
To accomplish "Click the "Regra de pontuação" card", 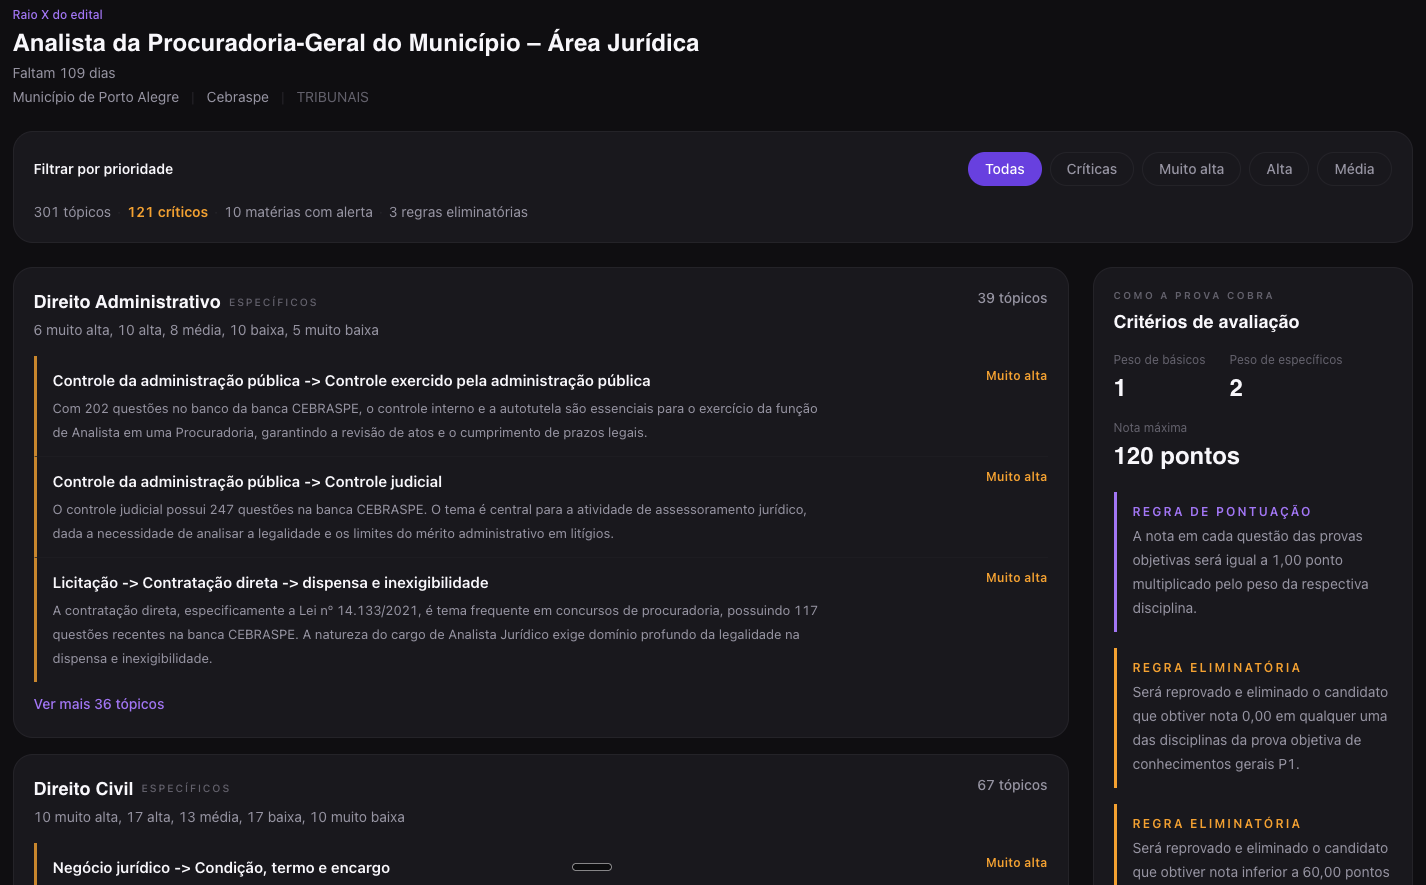I will click(x=1254, y=560).
